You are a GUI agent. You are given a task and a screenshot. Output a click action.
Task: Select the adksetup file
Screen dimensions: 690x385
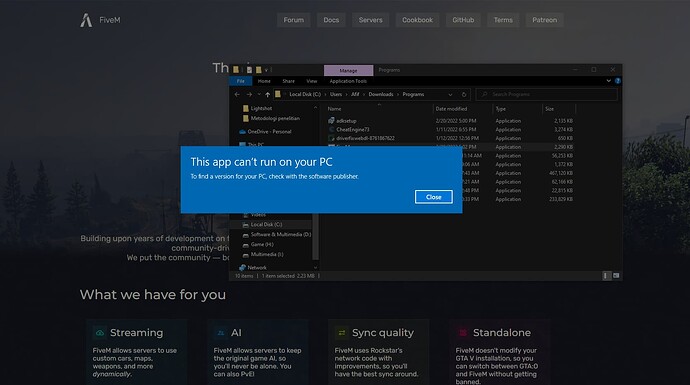pos(346,121)
